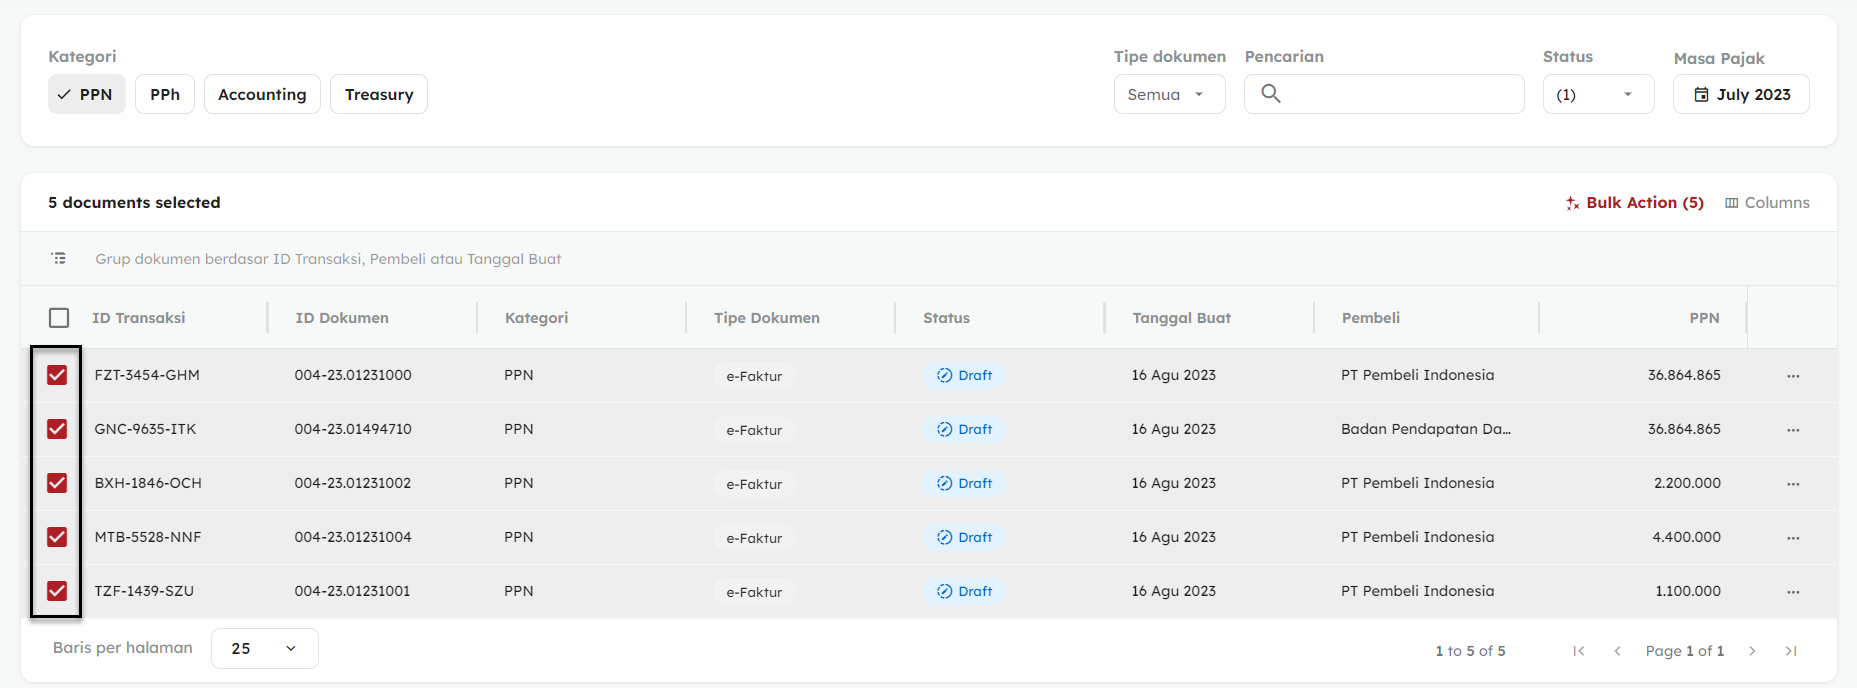The height and width of the screenshot is (688, 1857).
Task: Open Bulk Action (5) menu
Action: click(1634, 203)
